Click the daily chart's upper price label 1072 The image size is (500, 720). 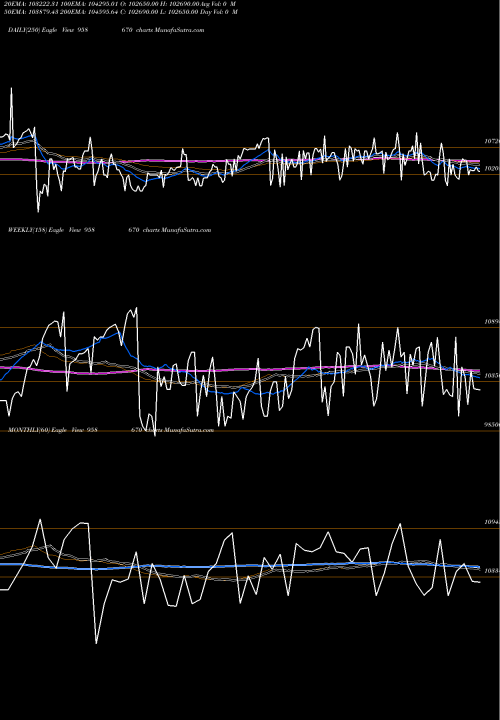pyautogui.click(x=492, y=141)
